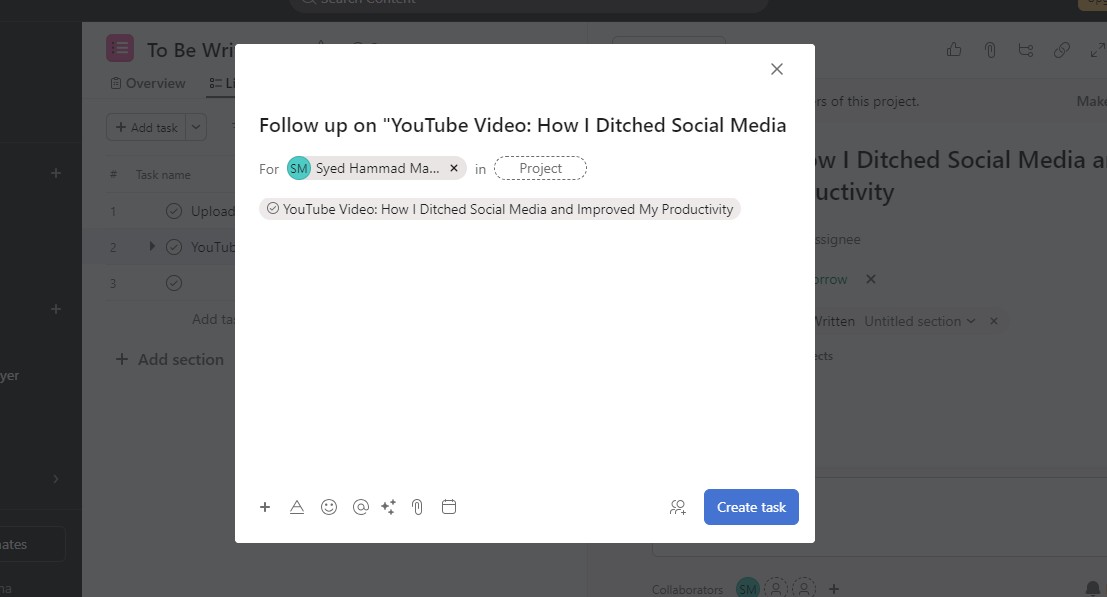Click the assignee chip Syed Hammad Ma...
1107x597 pixels.
(x=376, y=168)
